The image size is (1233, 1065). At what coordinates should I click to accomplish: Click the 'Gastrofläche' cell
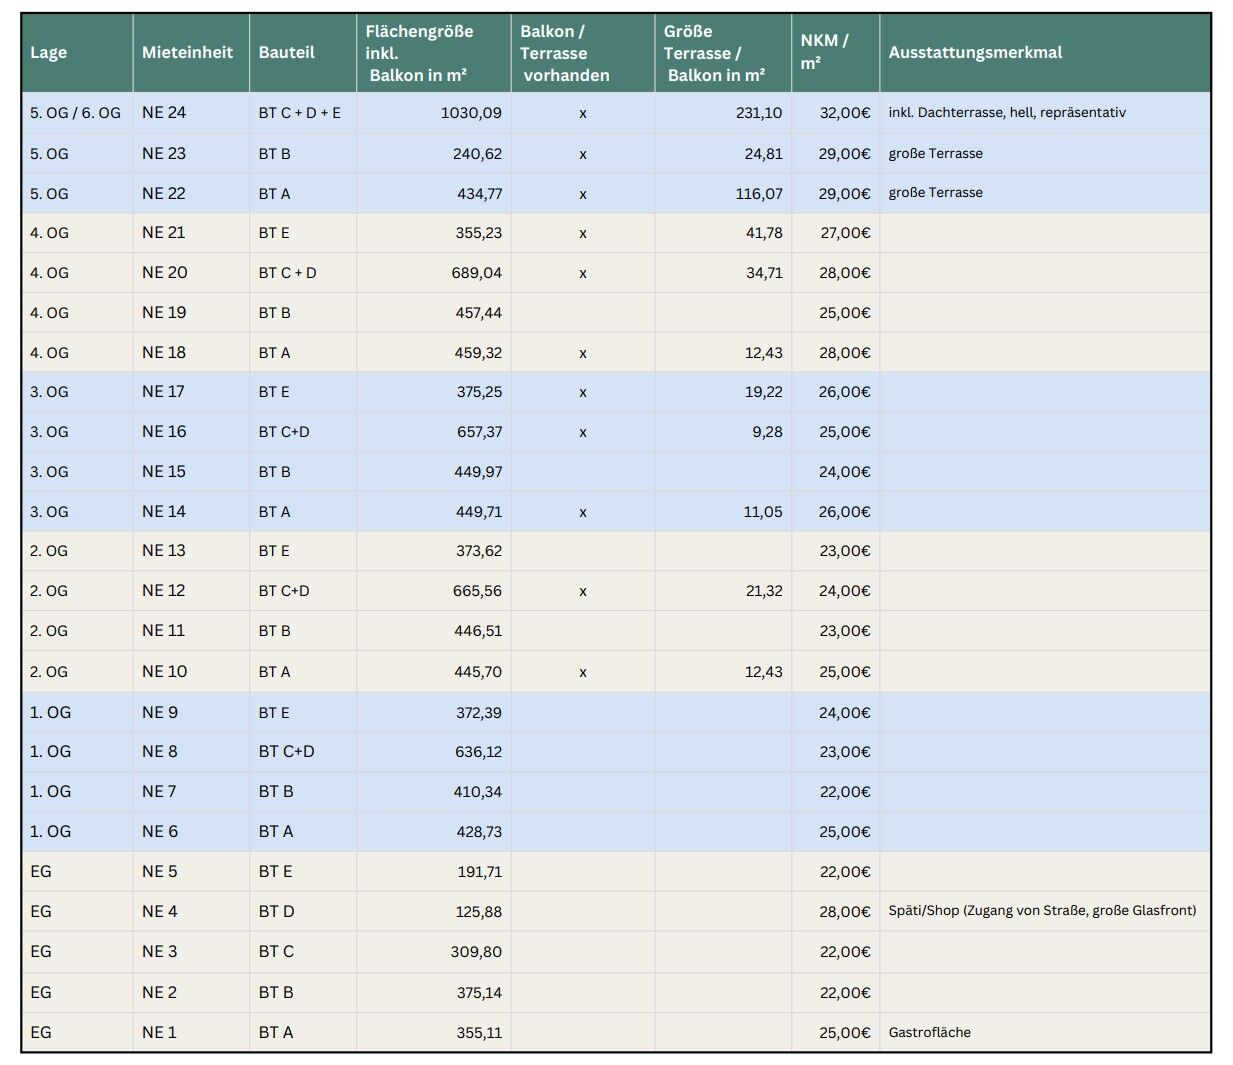pos(929,1032)
